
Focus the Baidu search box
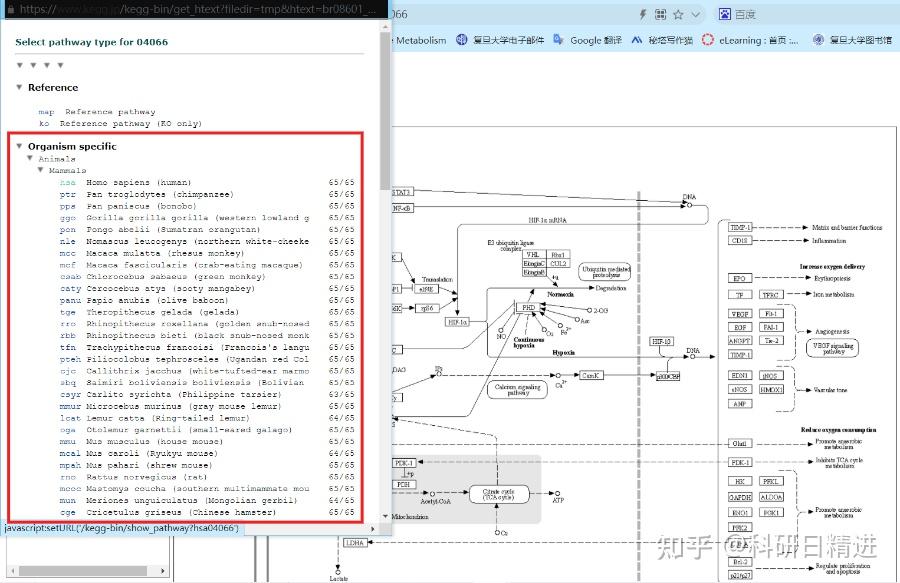[x=804, y=14]
